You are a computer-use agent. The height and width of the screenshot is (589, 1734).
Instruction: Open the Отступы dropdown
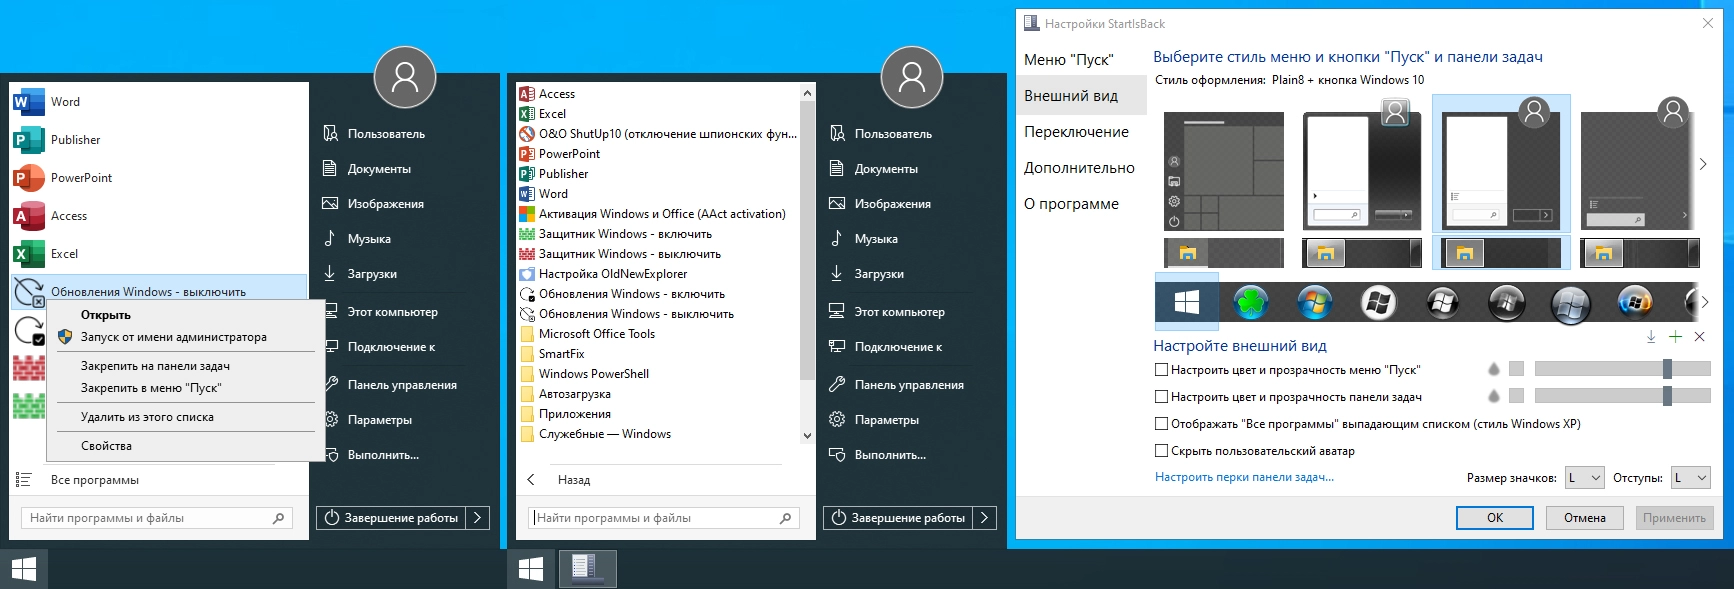coord(1691,478)
